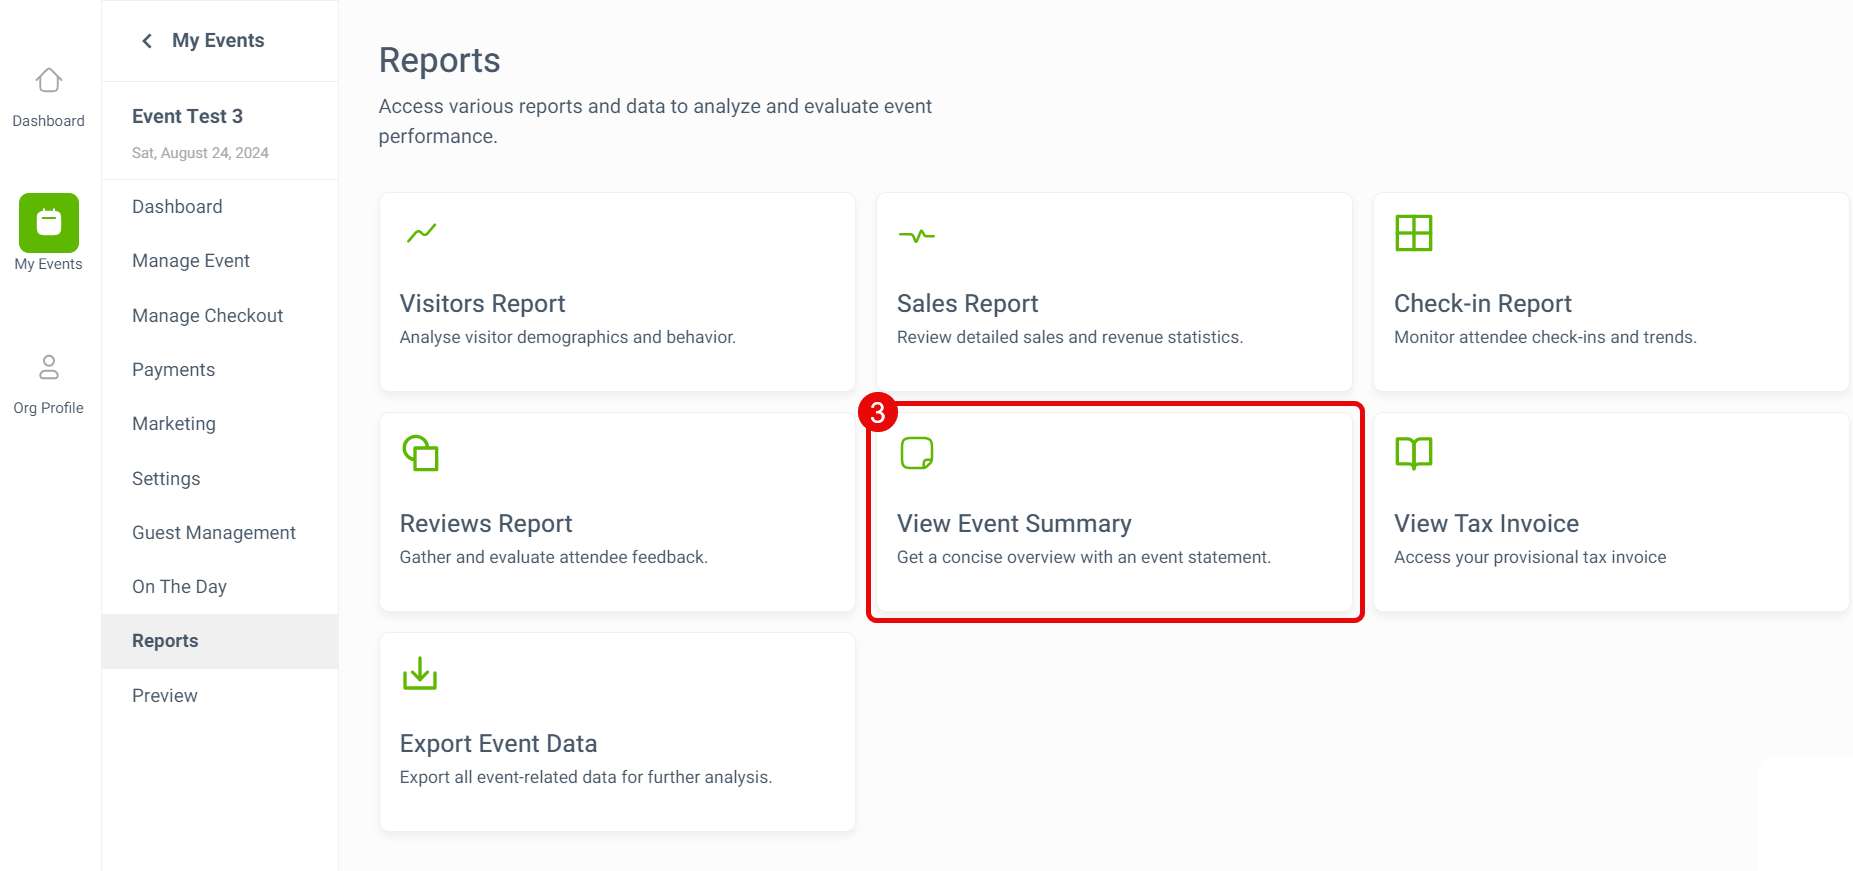Screen dimensions: 1853x871
Task: Click the Dashboard home icon
Action: click(48, 80)
